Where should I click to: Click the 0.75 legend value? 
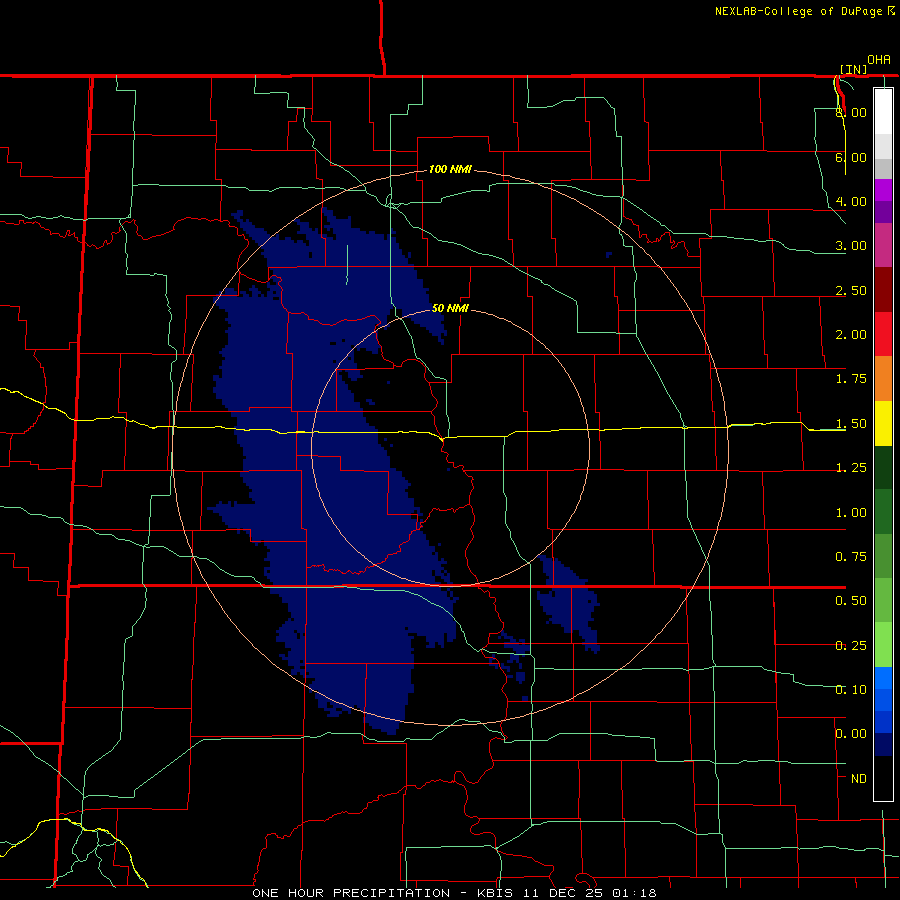pos(851,557)
